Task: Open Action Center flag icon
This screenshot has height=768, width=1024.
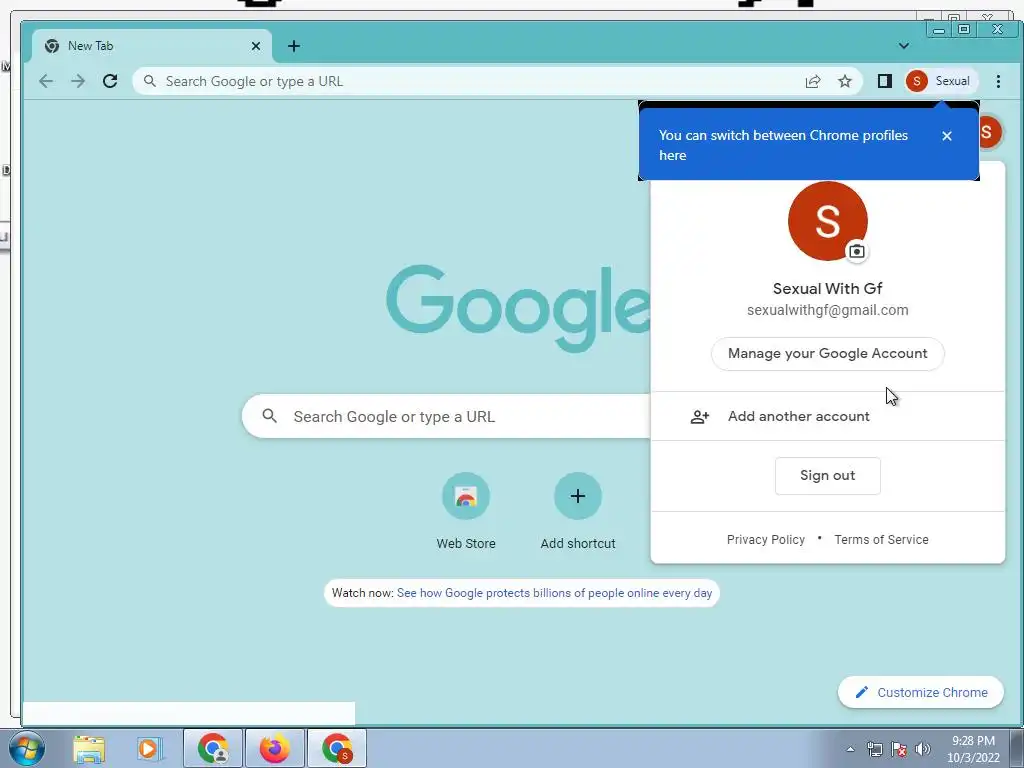Action: (899, 749)
